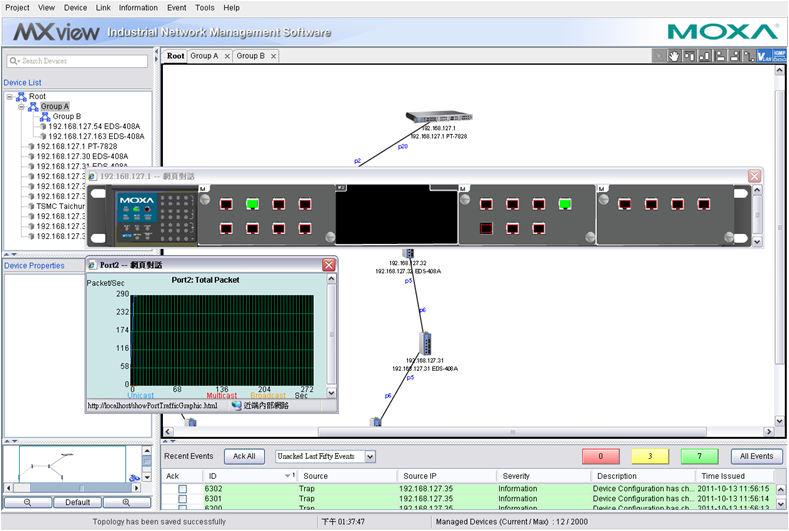Click the align top toolbar icon
The height and width of the screenshot is (531, 789).
689,56
